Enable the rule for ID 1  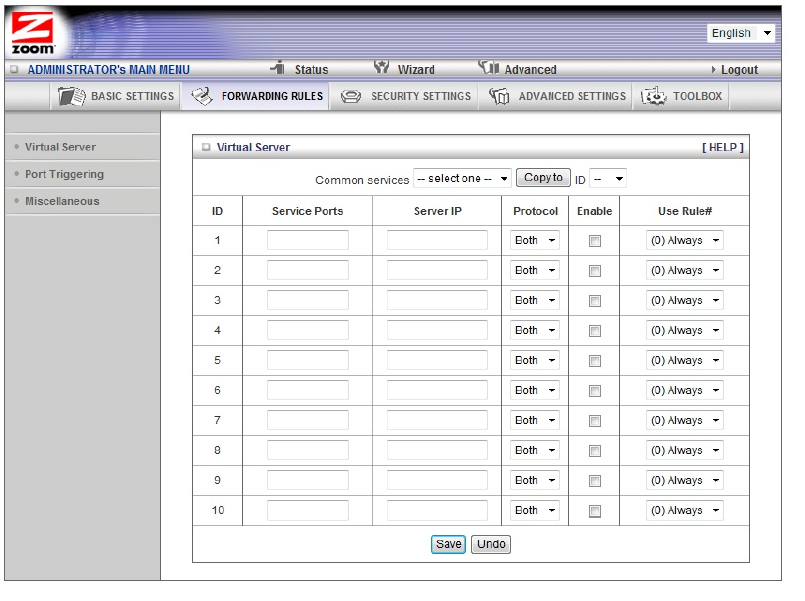point(595,241)
